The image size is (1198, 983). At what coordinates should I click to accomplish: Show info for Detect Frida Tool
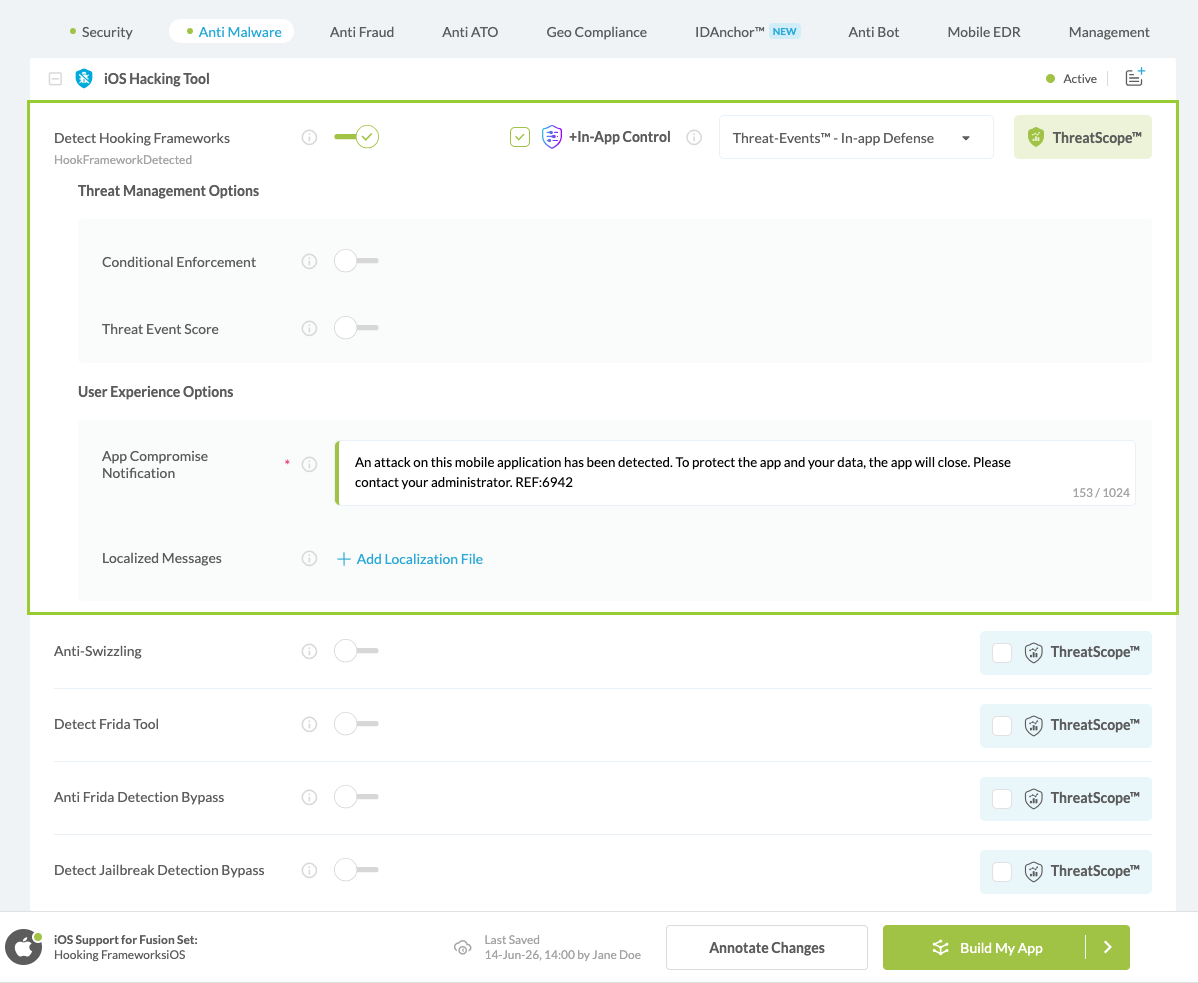pyautogui.click(x=309, y=724)
